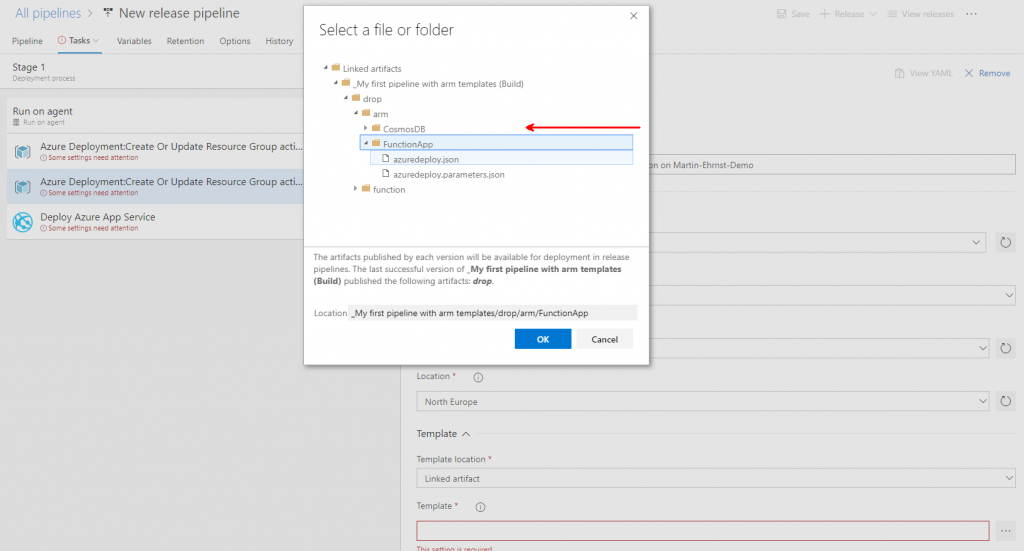Expand the CosmosDB folder node
1024x551 pixels.
click(x=366, y=128)
